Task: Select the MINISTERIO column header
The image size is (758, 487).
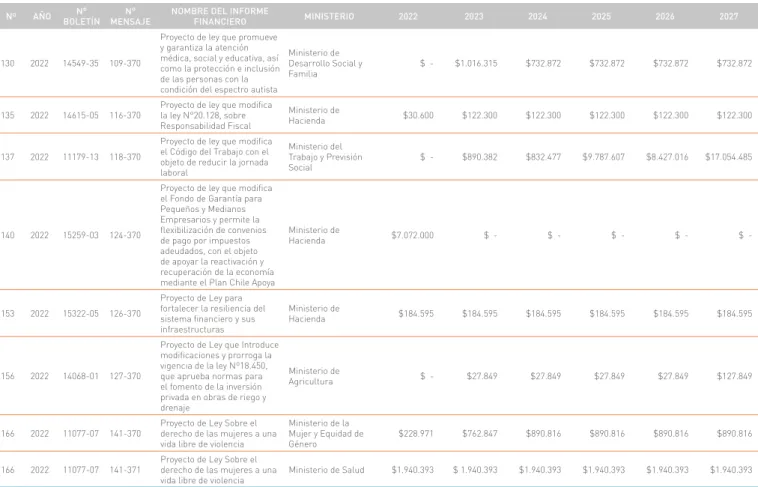Action: (329, 16)
